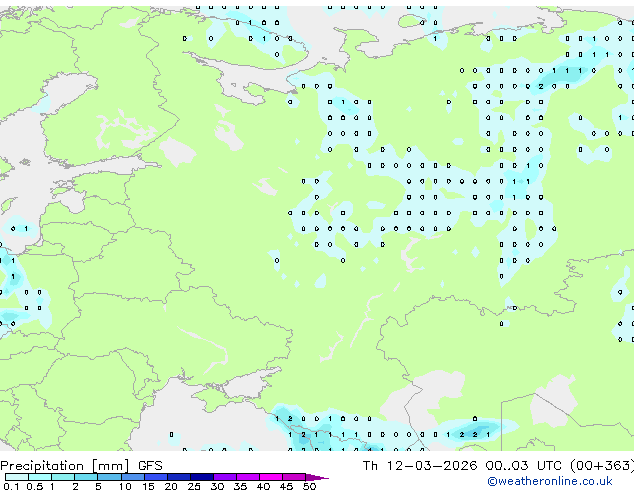The image size is (634, 490).
Task: Select the forecast date 'Th 12-03-2026'
Action: click(420, 466)
